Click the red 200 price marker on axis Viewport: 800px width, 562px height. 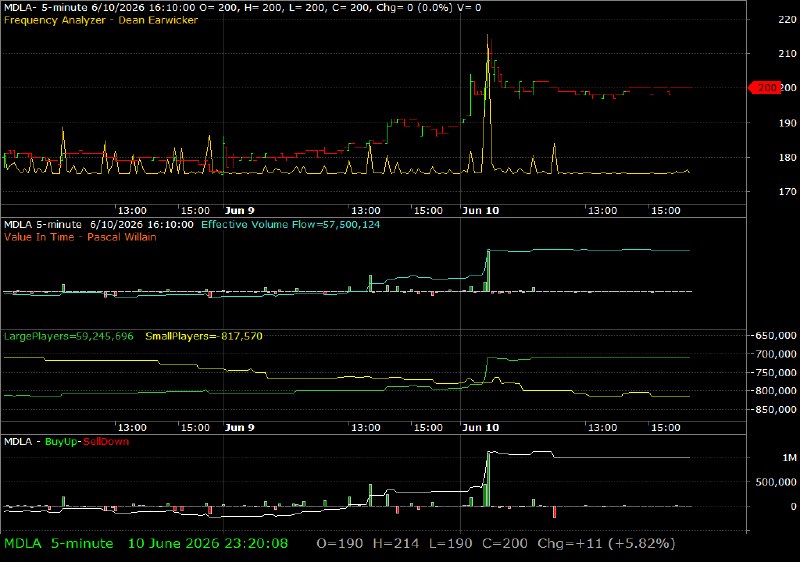(x=764, y=88)
